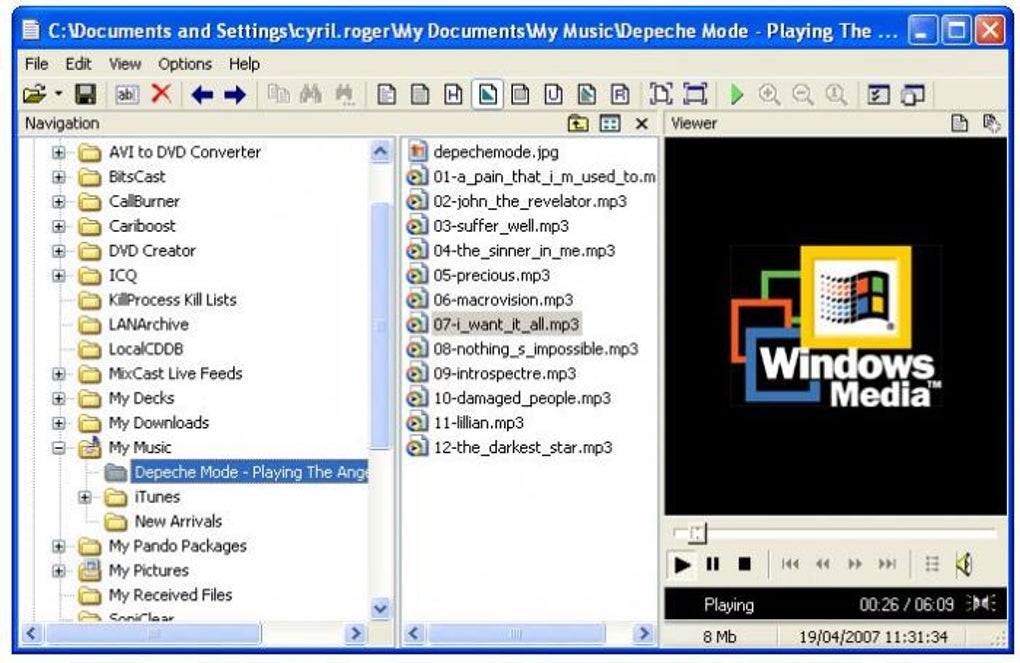Select the New Arrivals folder
Screen dimensions: 1020x663
click(178, 522)
